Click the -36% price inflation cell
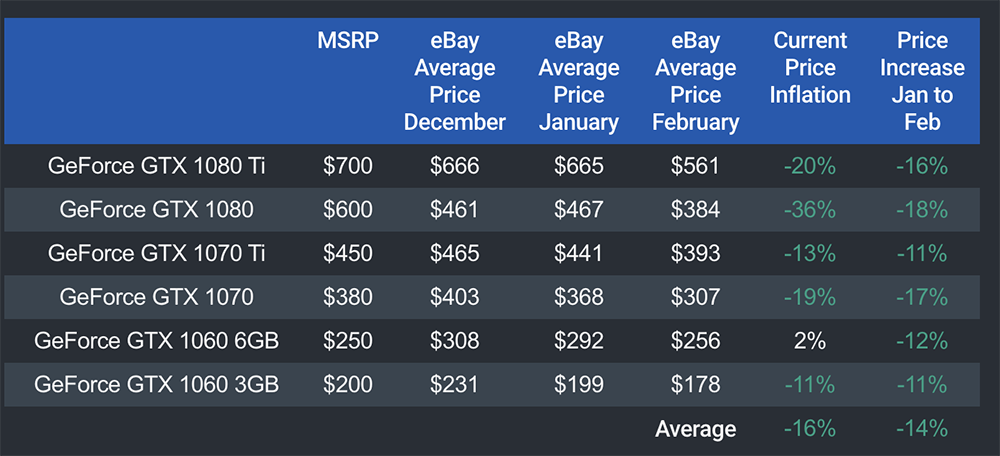Screen dimensions: 1000x456 (810, 210)
